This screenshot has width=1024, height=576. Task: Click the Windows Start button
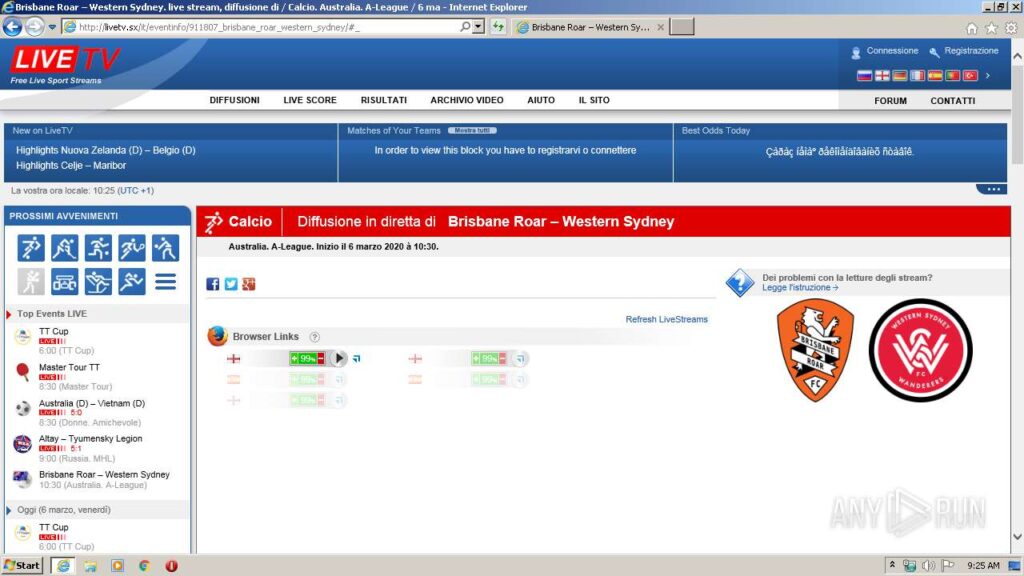(22, 565)
